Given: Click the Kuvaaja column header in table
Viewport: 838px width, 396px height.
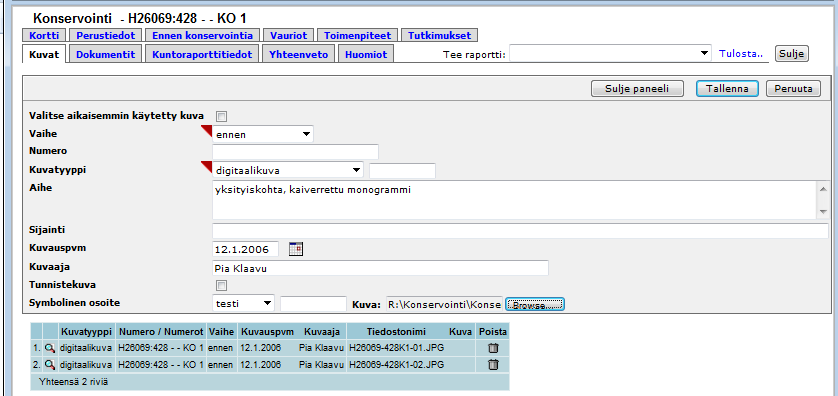Looking at the screenshot, I should point(322,332).
